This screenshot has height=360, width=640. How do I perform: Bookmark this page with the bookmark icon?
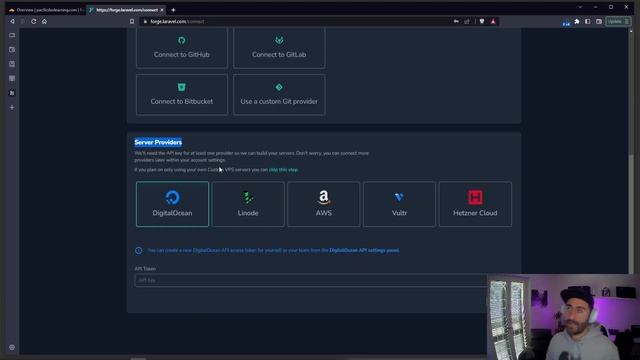click(132, 21)
